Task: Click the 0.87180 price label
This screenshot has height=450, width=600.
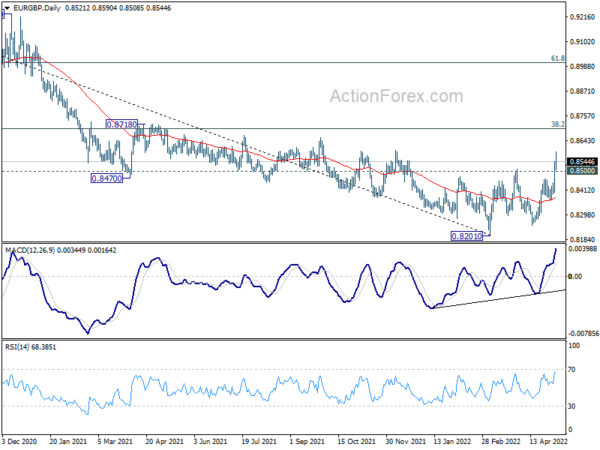Action: [x=122, y=124]
